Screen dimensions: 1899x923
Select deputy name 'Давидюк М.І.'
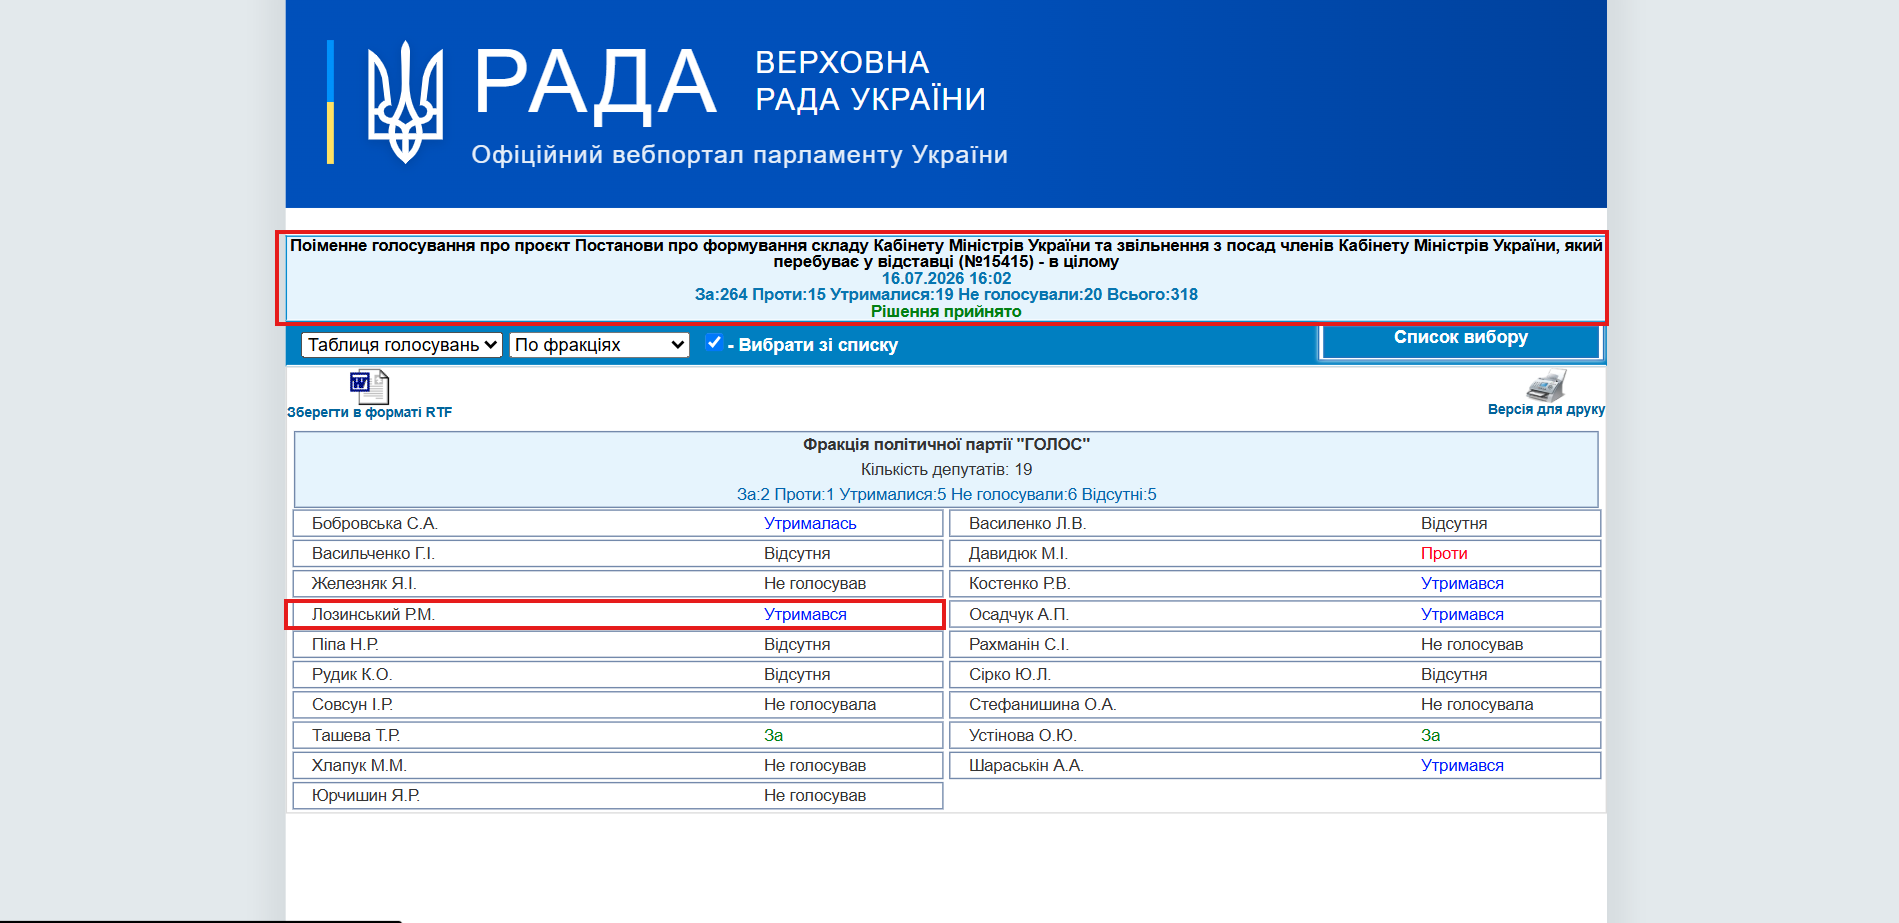coord(1018,554)
